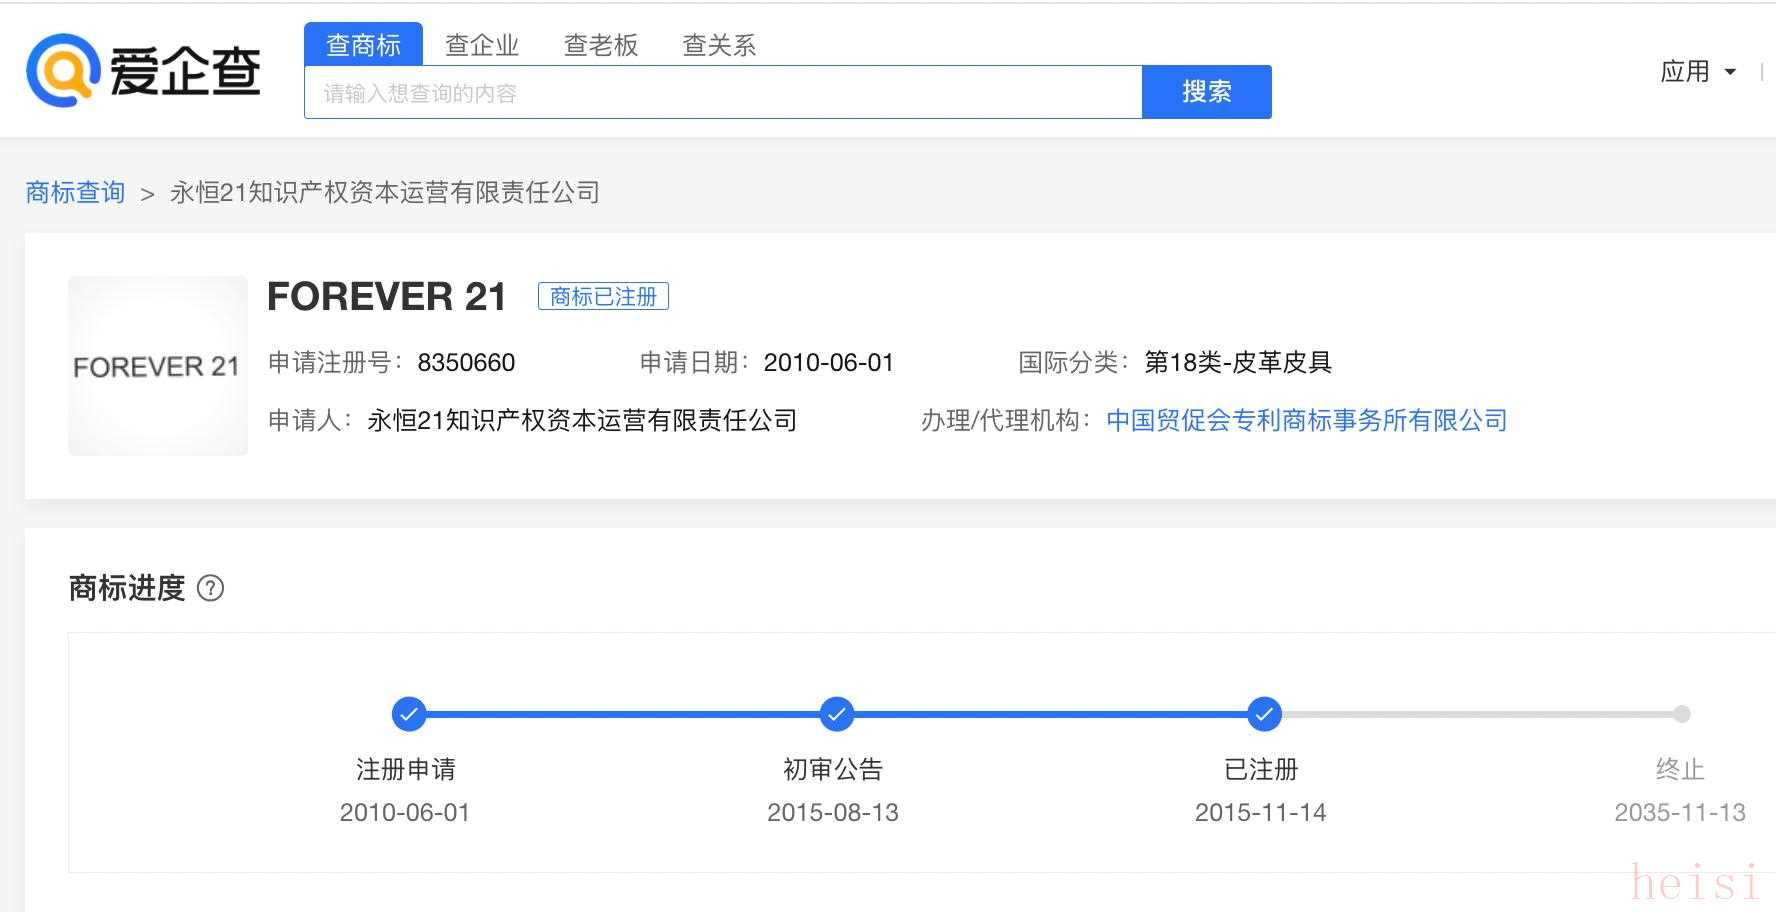The width and height of the screenshot is (1776, 912).
Task: Click the 商标进度 section heading
Action: 127,588
